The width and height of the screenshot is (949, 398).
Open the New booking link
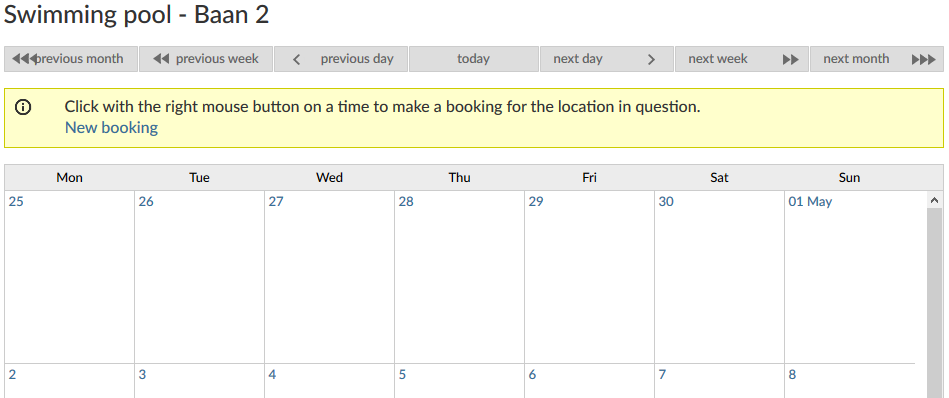tap(111, 128)
